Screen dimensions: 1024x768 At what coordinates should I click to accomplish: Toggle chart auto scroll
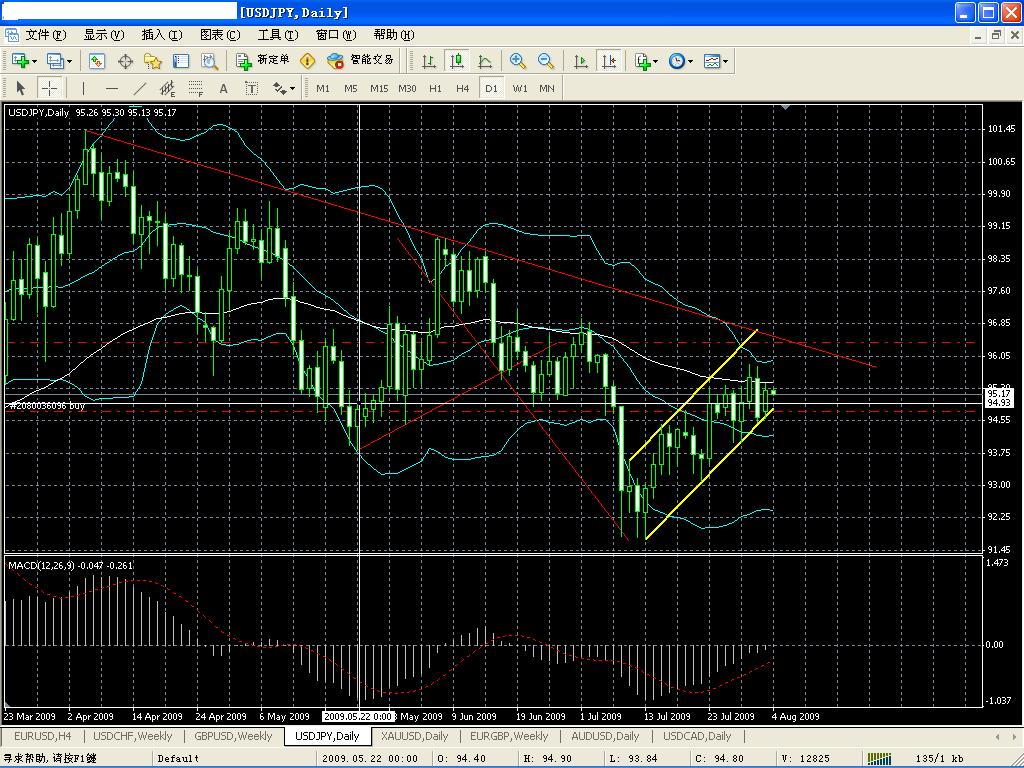(x=580, y=61)
